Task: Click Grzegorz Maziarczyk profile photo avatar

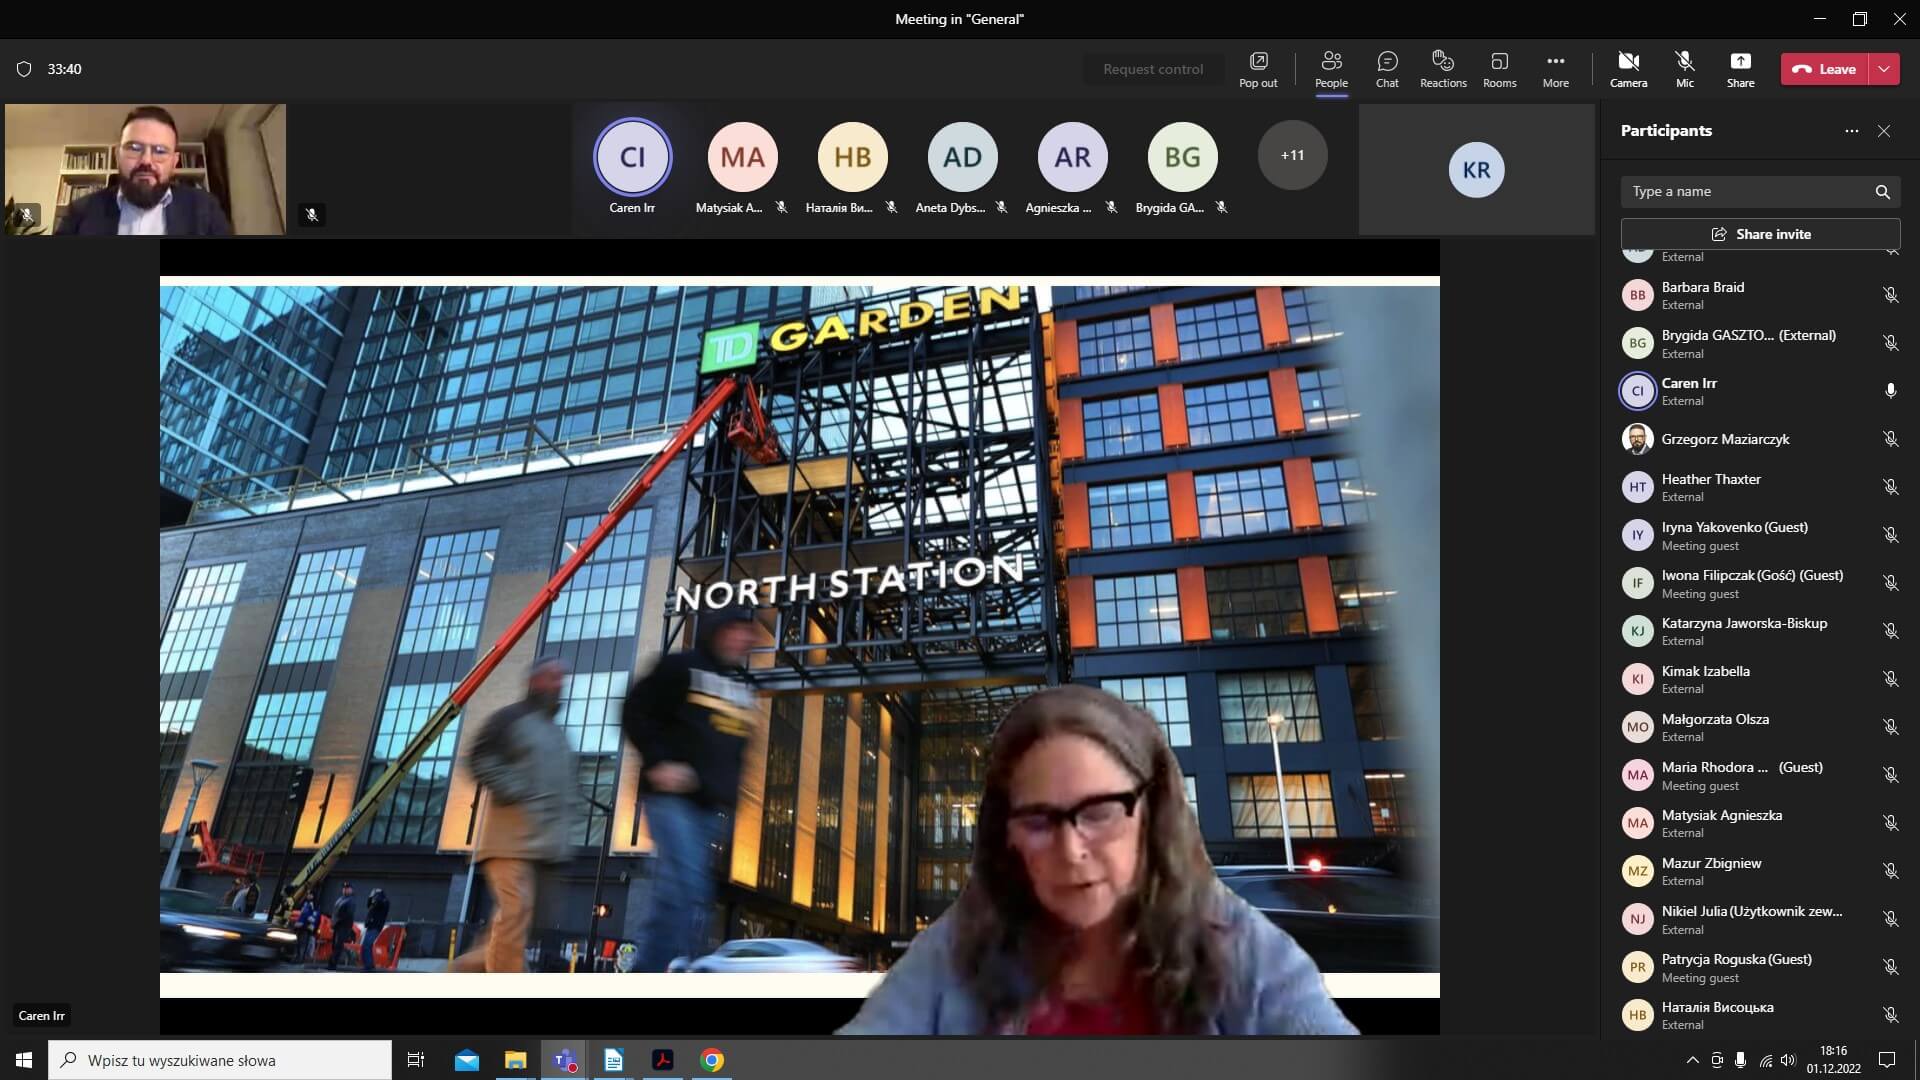Action: [1637, 439]
